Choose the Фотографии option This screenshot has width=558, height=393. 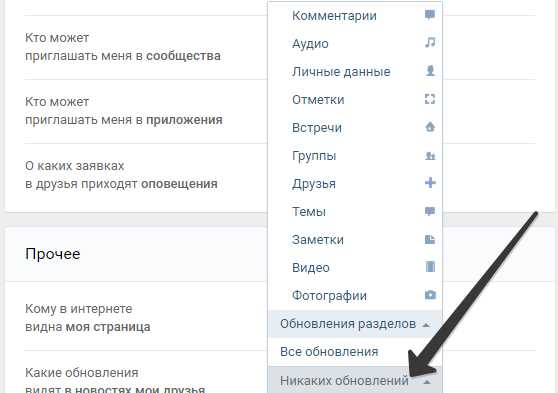[x=355, y=296]
